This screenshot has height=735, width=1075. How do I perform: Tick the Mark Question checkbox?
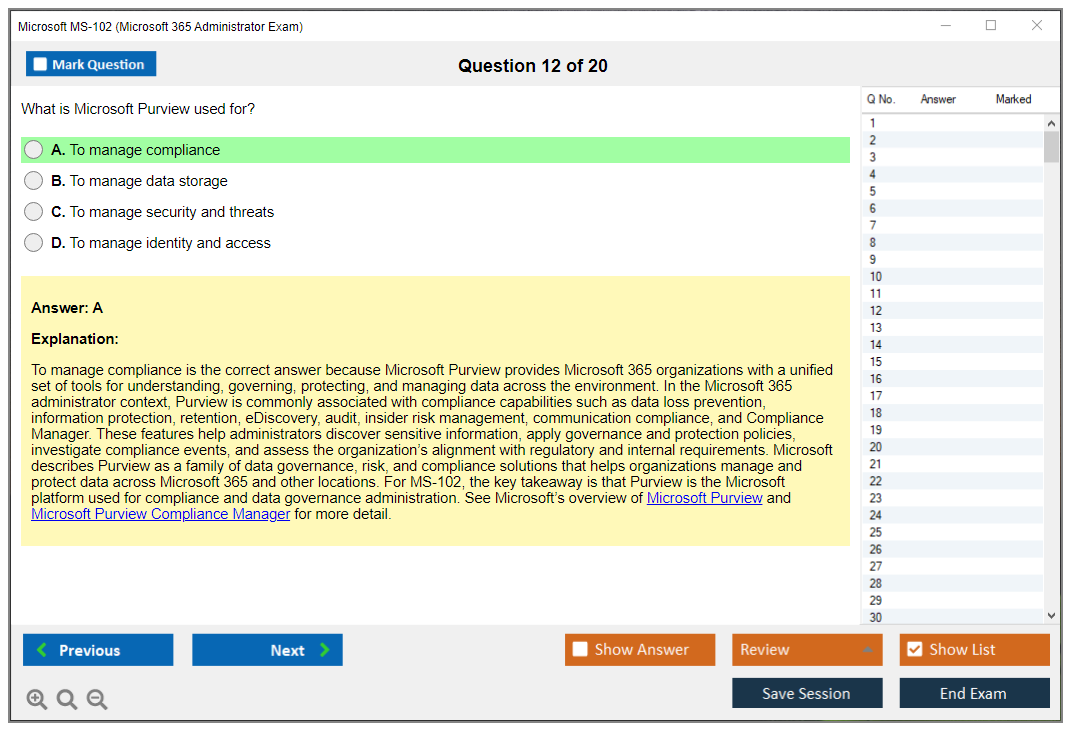click(40, 64)
